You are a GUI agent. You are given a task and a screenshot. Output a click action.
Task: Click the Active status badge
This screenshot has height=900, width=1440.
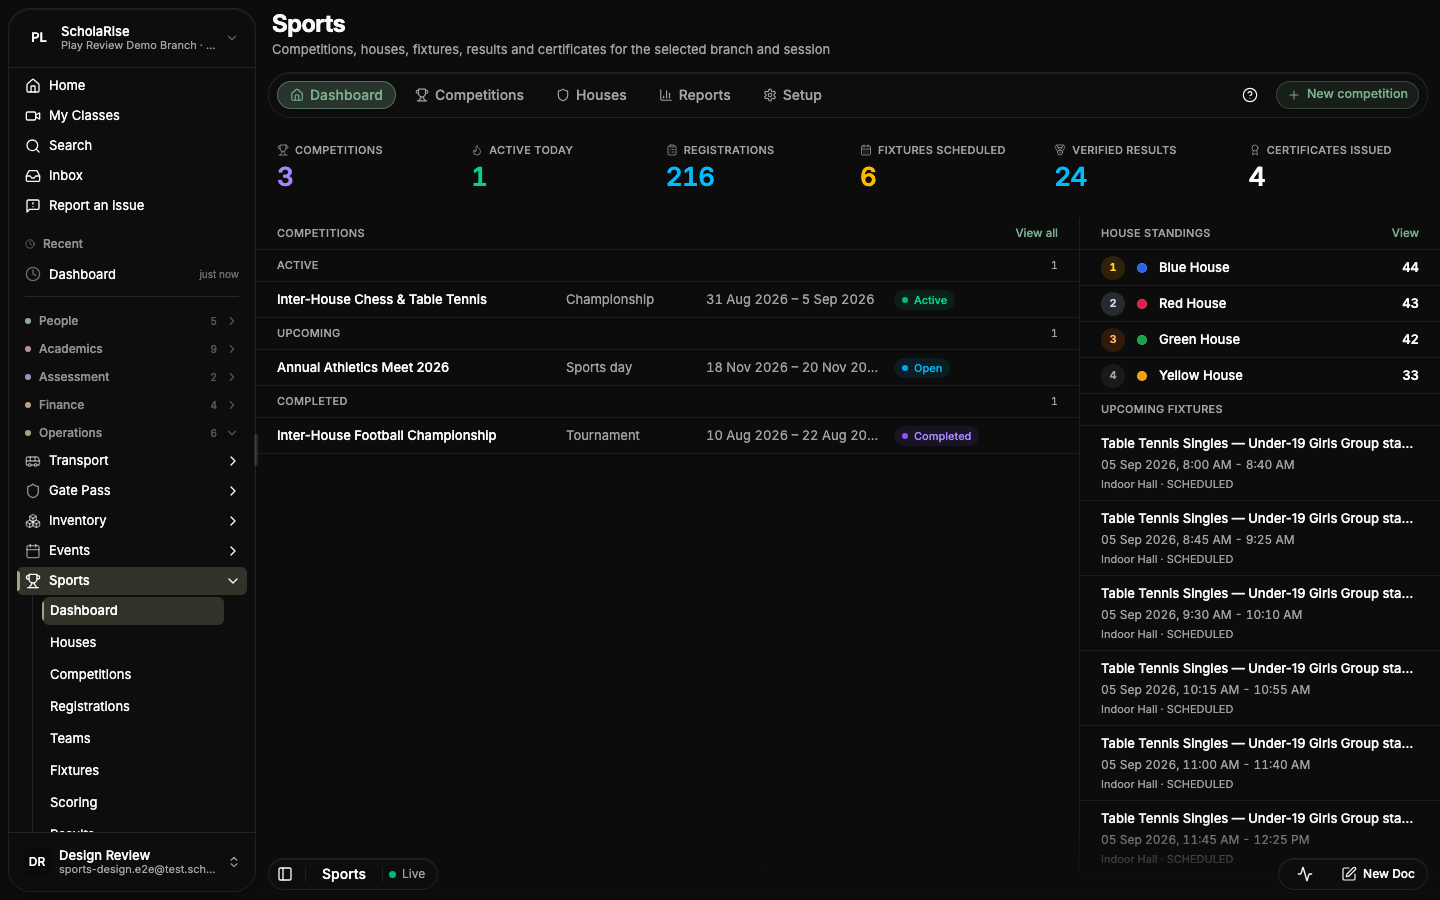(x=924, y=300)
